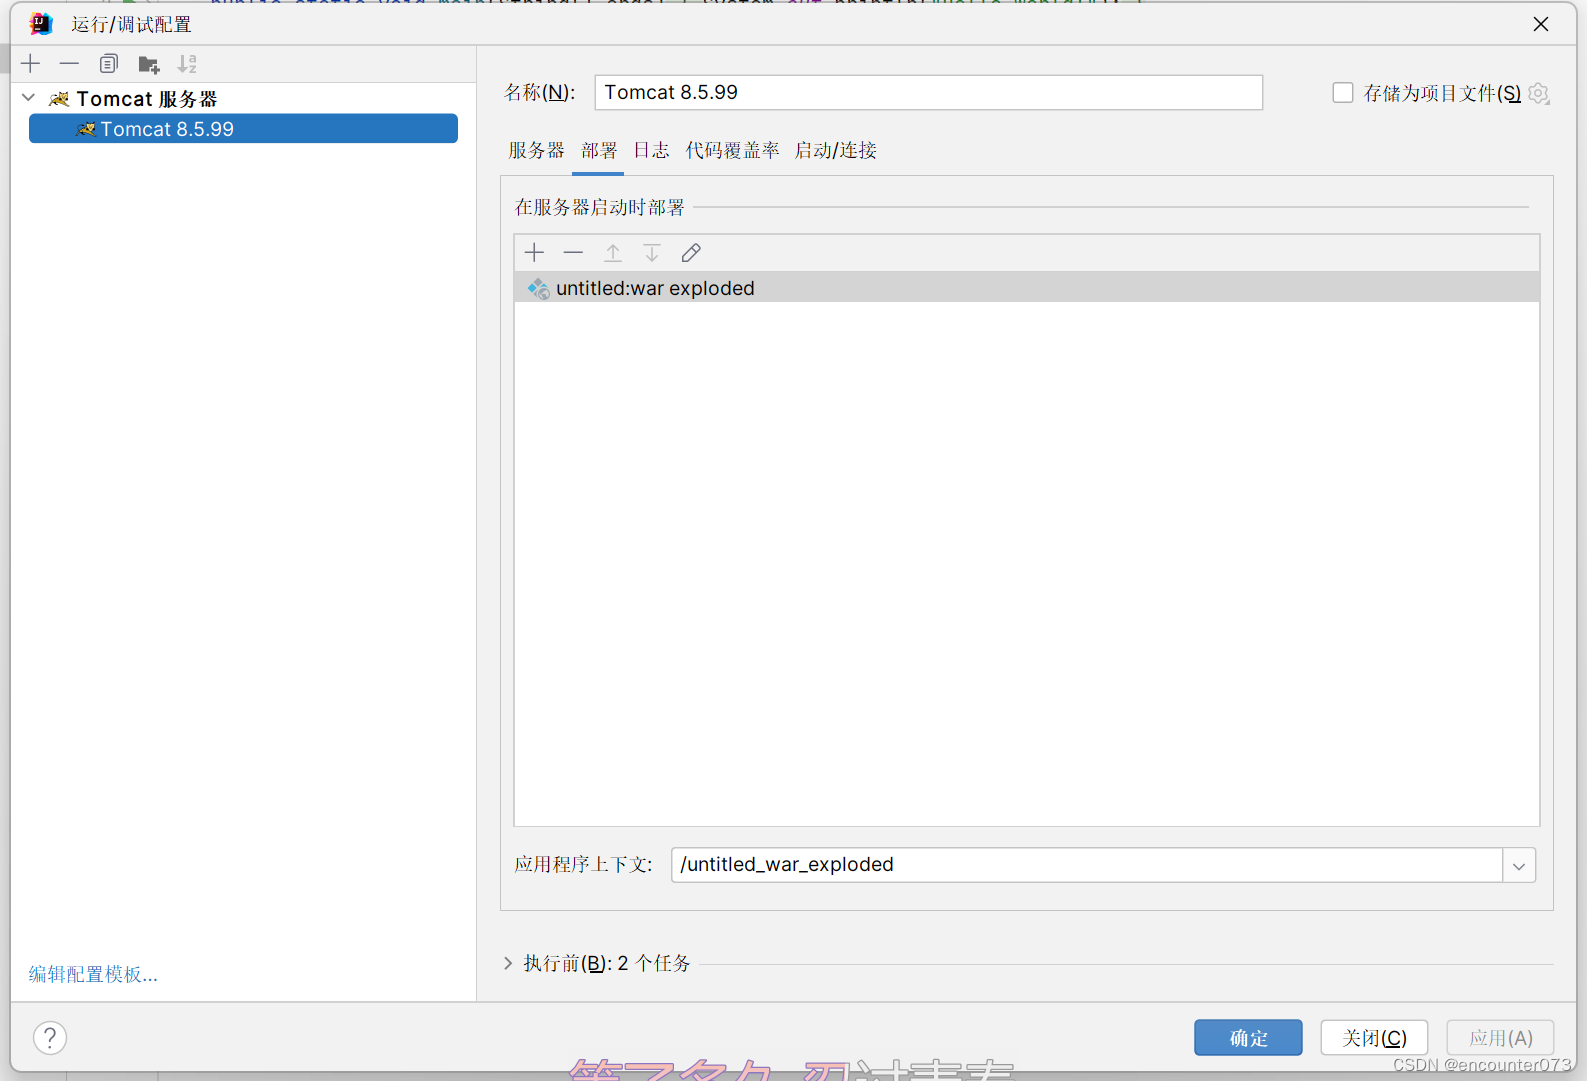Click the 应用 button
The image size is (1587, 1081).
coord(1500,1038)
